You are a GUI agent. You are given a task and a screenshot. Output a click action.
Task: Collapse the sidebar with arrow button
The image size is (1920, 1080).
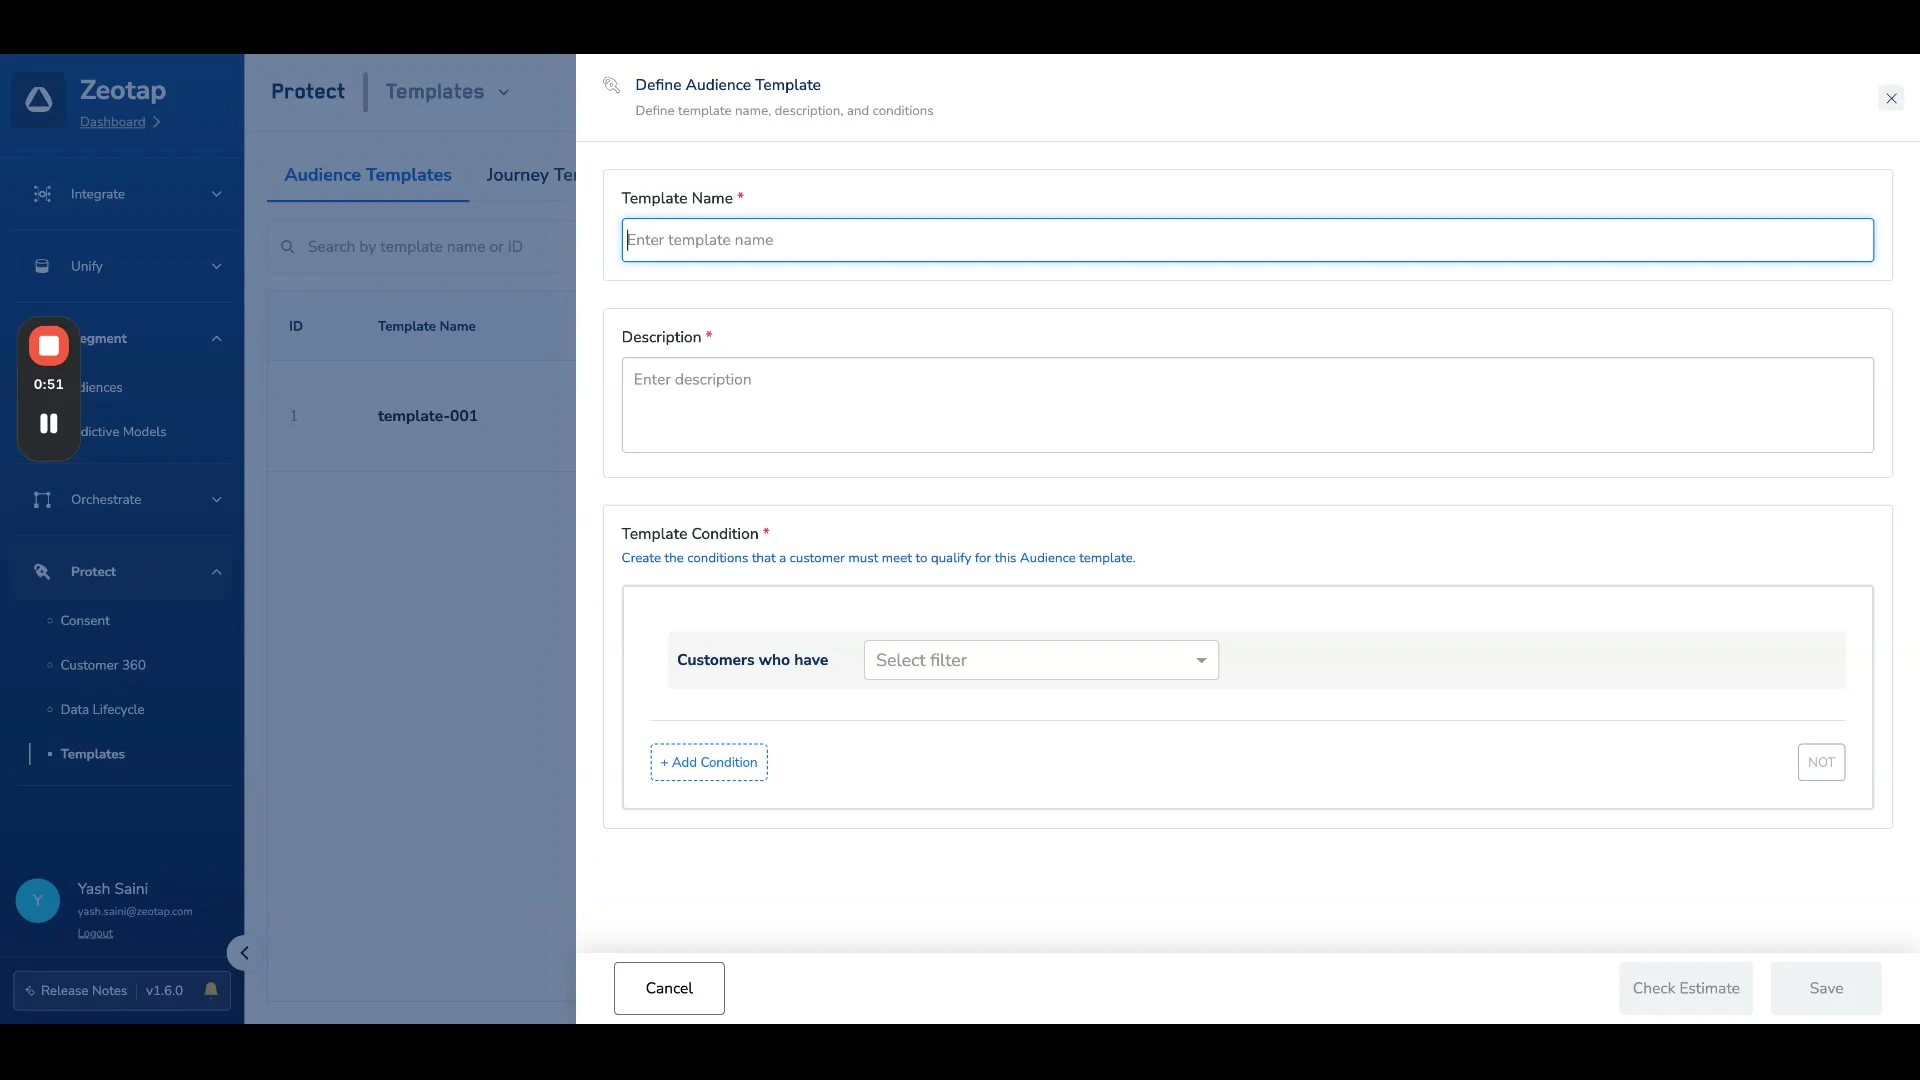pyautogui.click(x=243, y=953)
